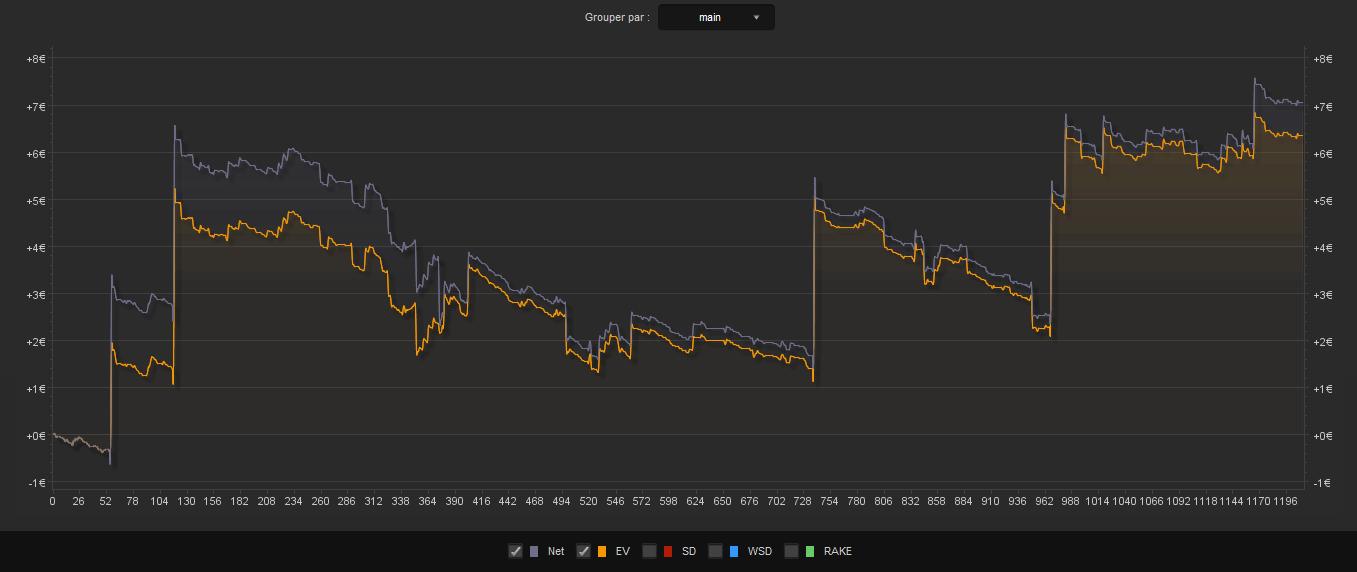Open the 'Grouper par' main dropdown
Image resolution: width=1357 pixels, height=572 pixels.
tap(716, 17)
